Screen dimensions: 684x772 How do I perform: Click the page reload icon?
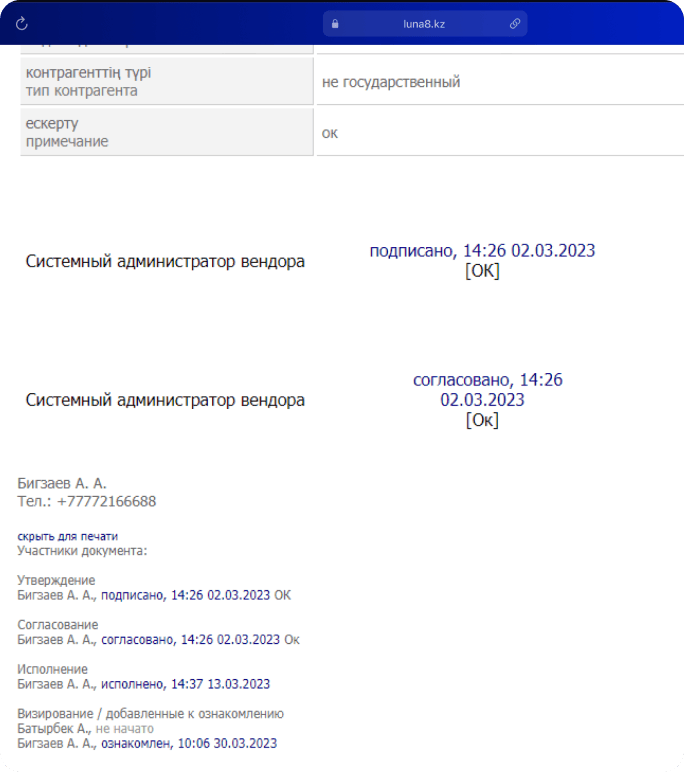tap(22, 23)
